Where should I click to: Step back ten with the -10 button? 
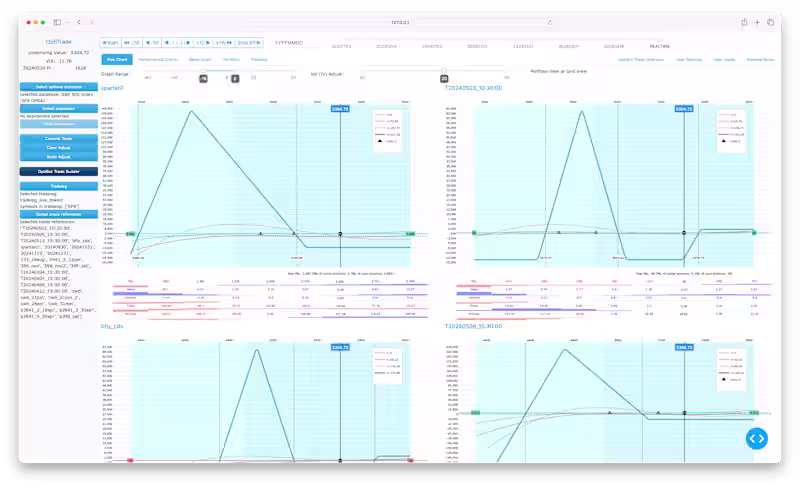coord(152,43)
